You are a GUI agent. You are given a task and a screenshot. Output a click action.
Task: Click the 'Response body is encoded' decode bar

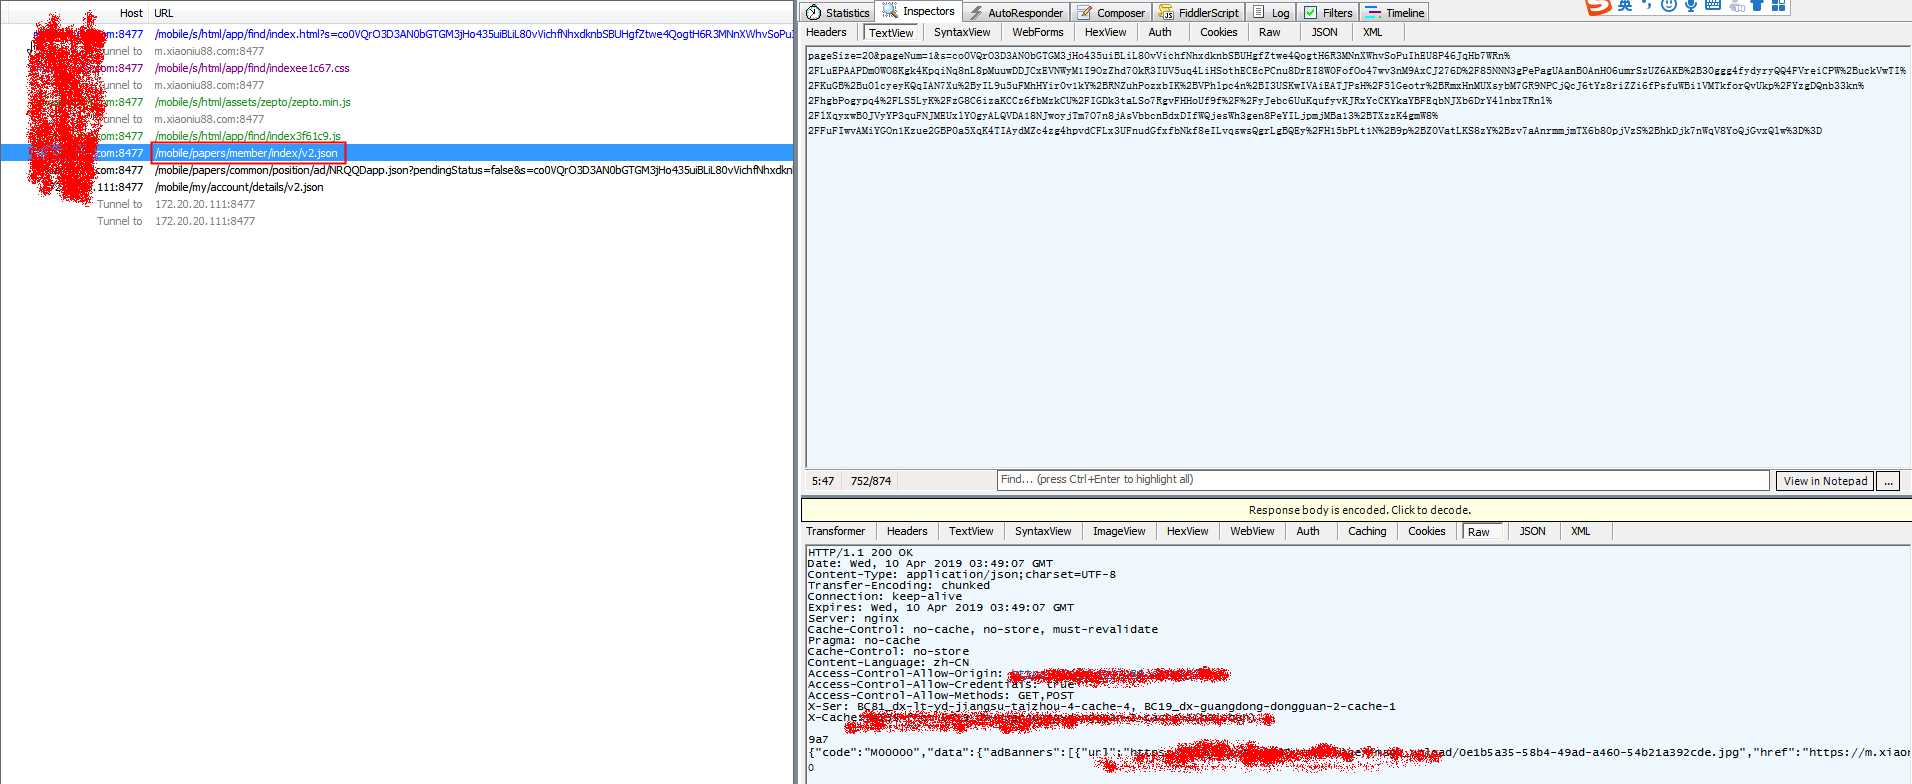click(1358, 510)
